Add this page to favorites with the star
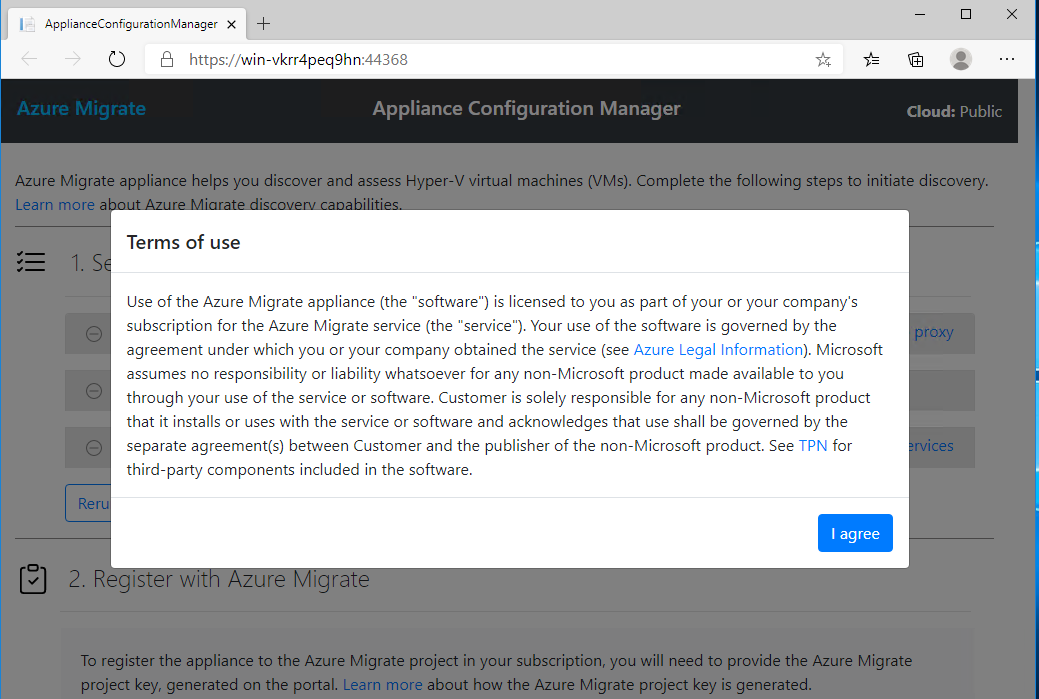Image resolution: width=1039 pixels, height=699 pixels. click(x=823, y=59)
